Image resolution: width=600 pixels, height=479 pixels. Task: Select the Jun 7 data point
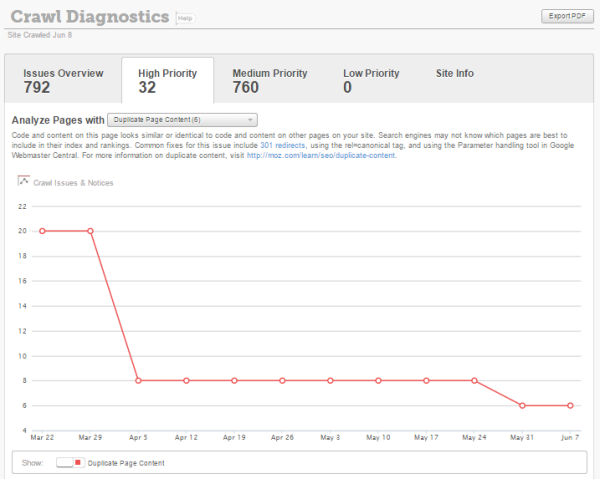click(x=570, y=406)
